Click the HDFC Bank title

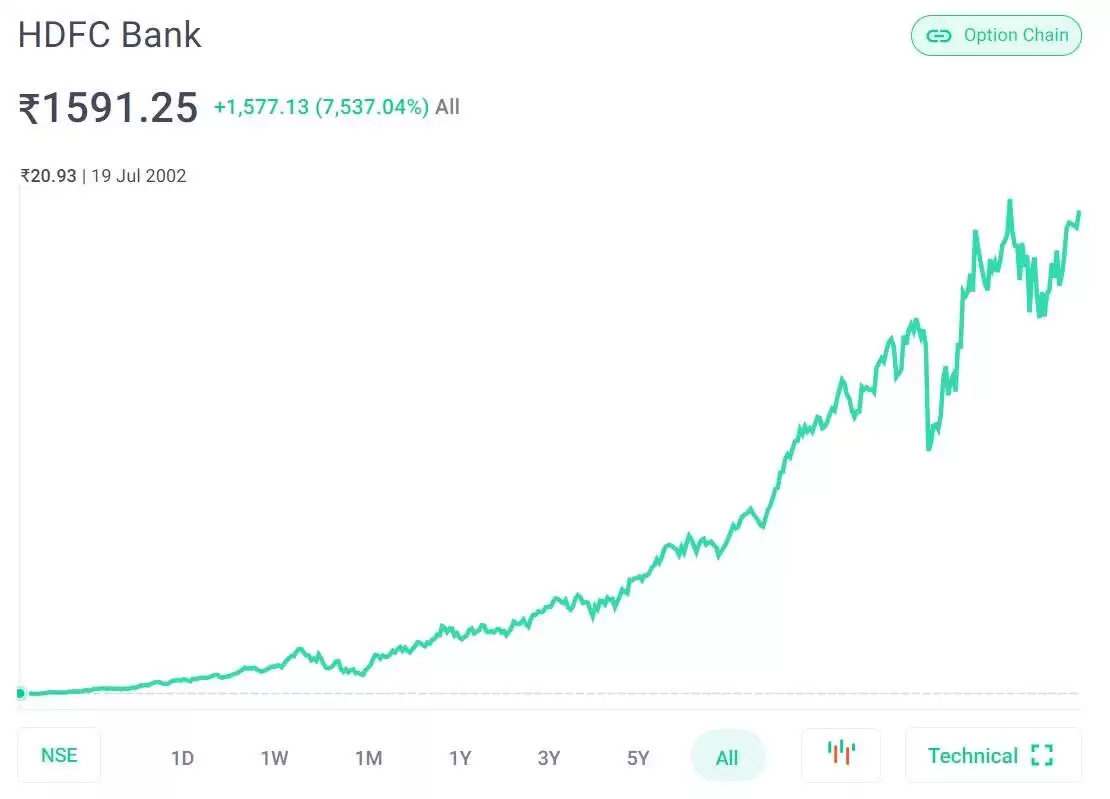pyautogui.click(x=109, y=35)
